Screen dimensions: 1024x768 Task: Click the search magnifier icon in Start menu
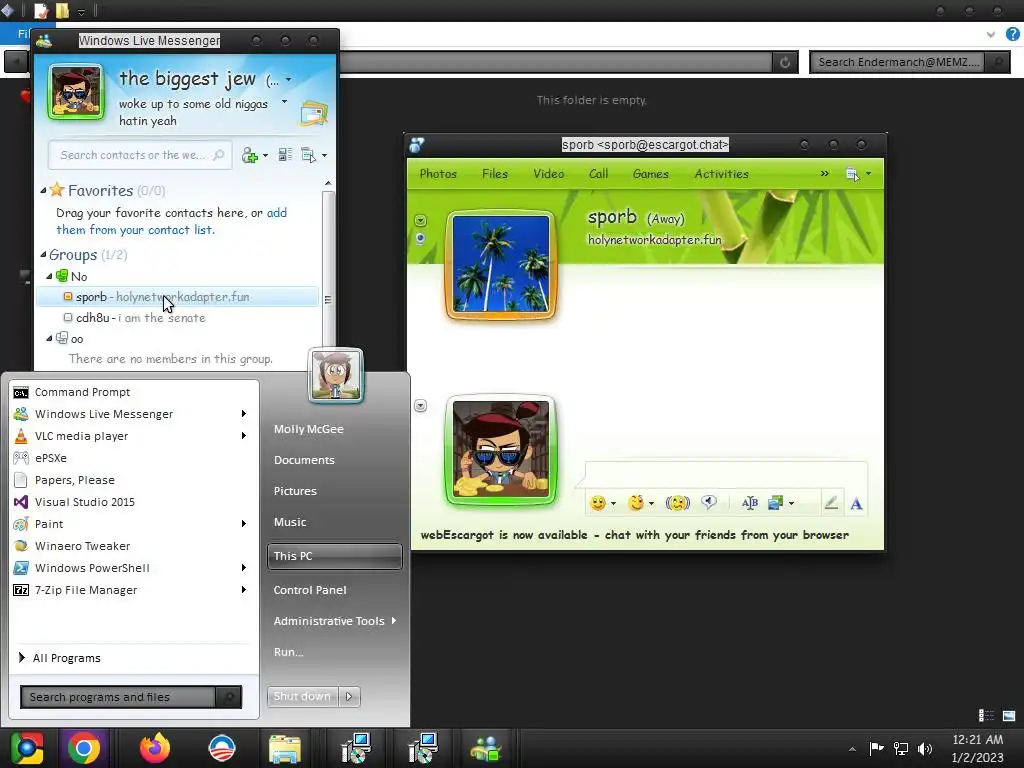tap(229, 697)
